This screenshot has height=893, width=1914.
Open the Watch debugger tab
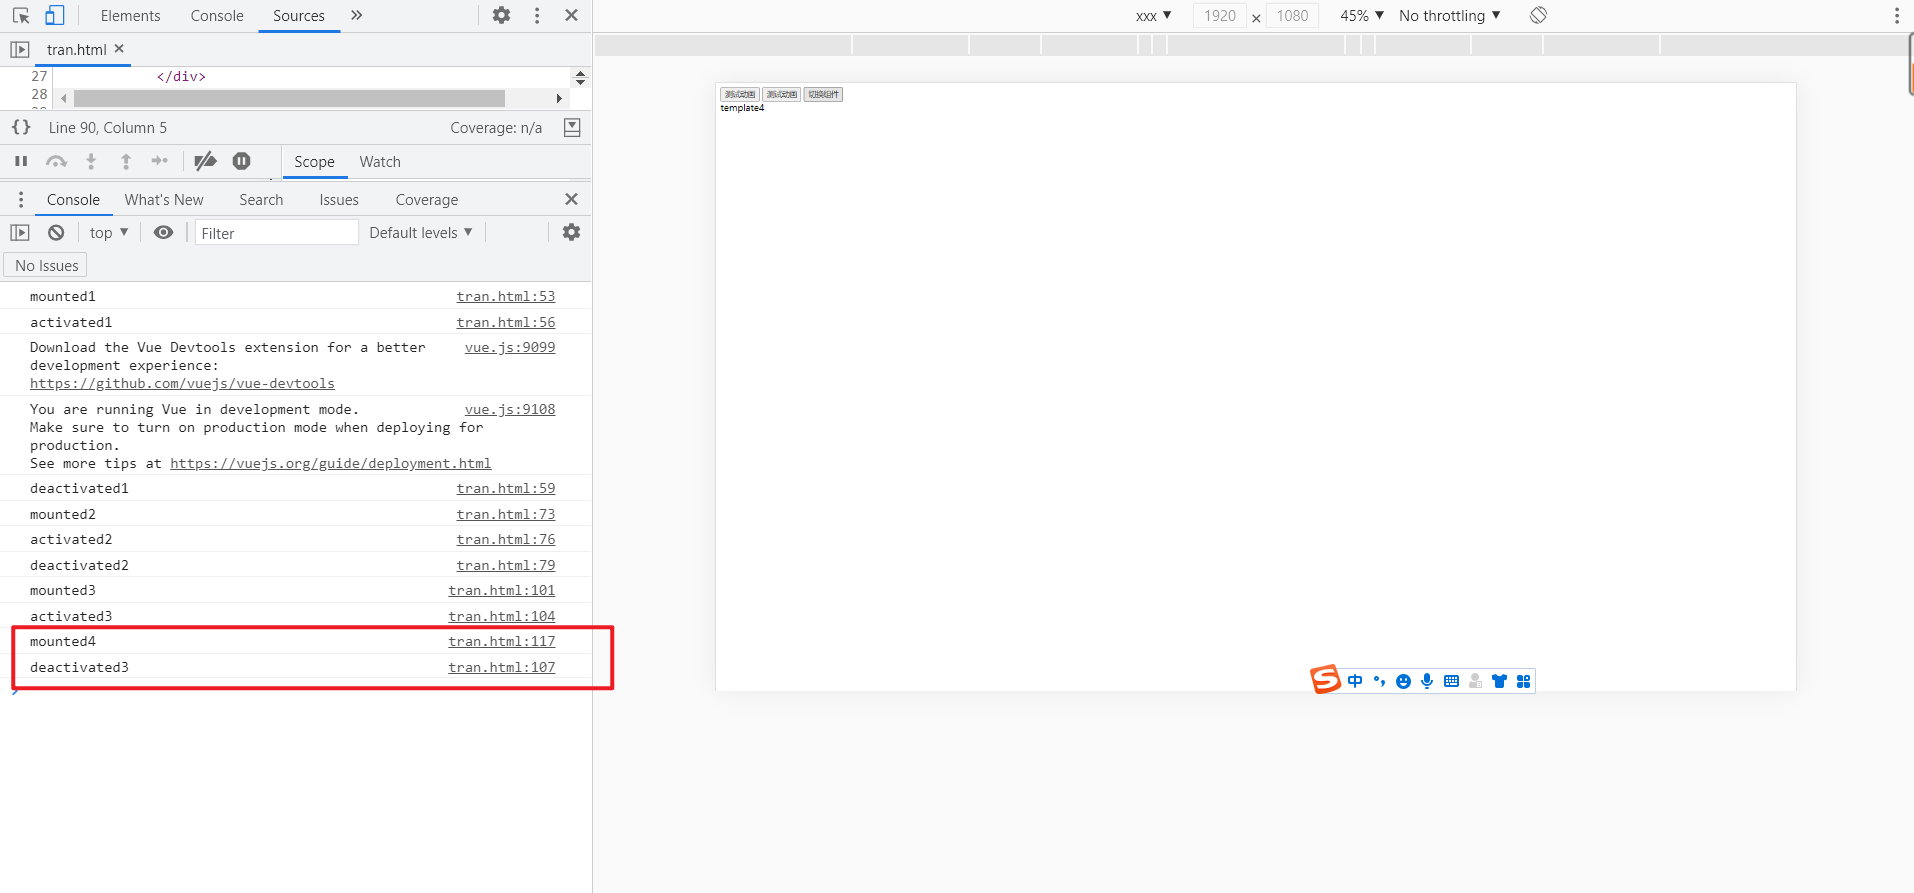(x=380, y=162)
